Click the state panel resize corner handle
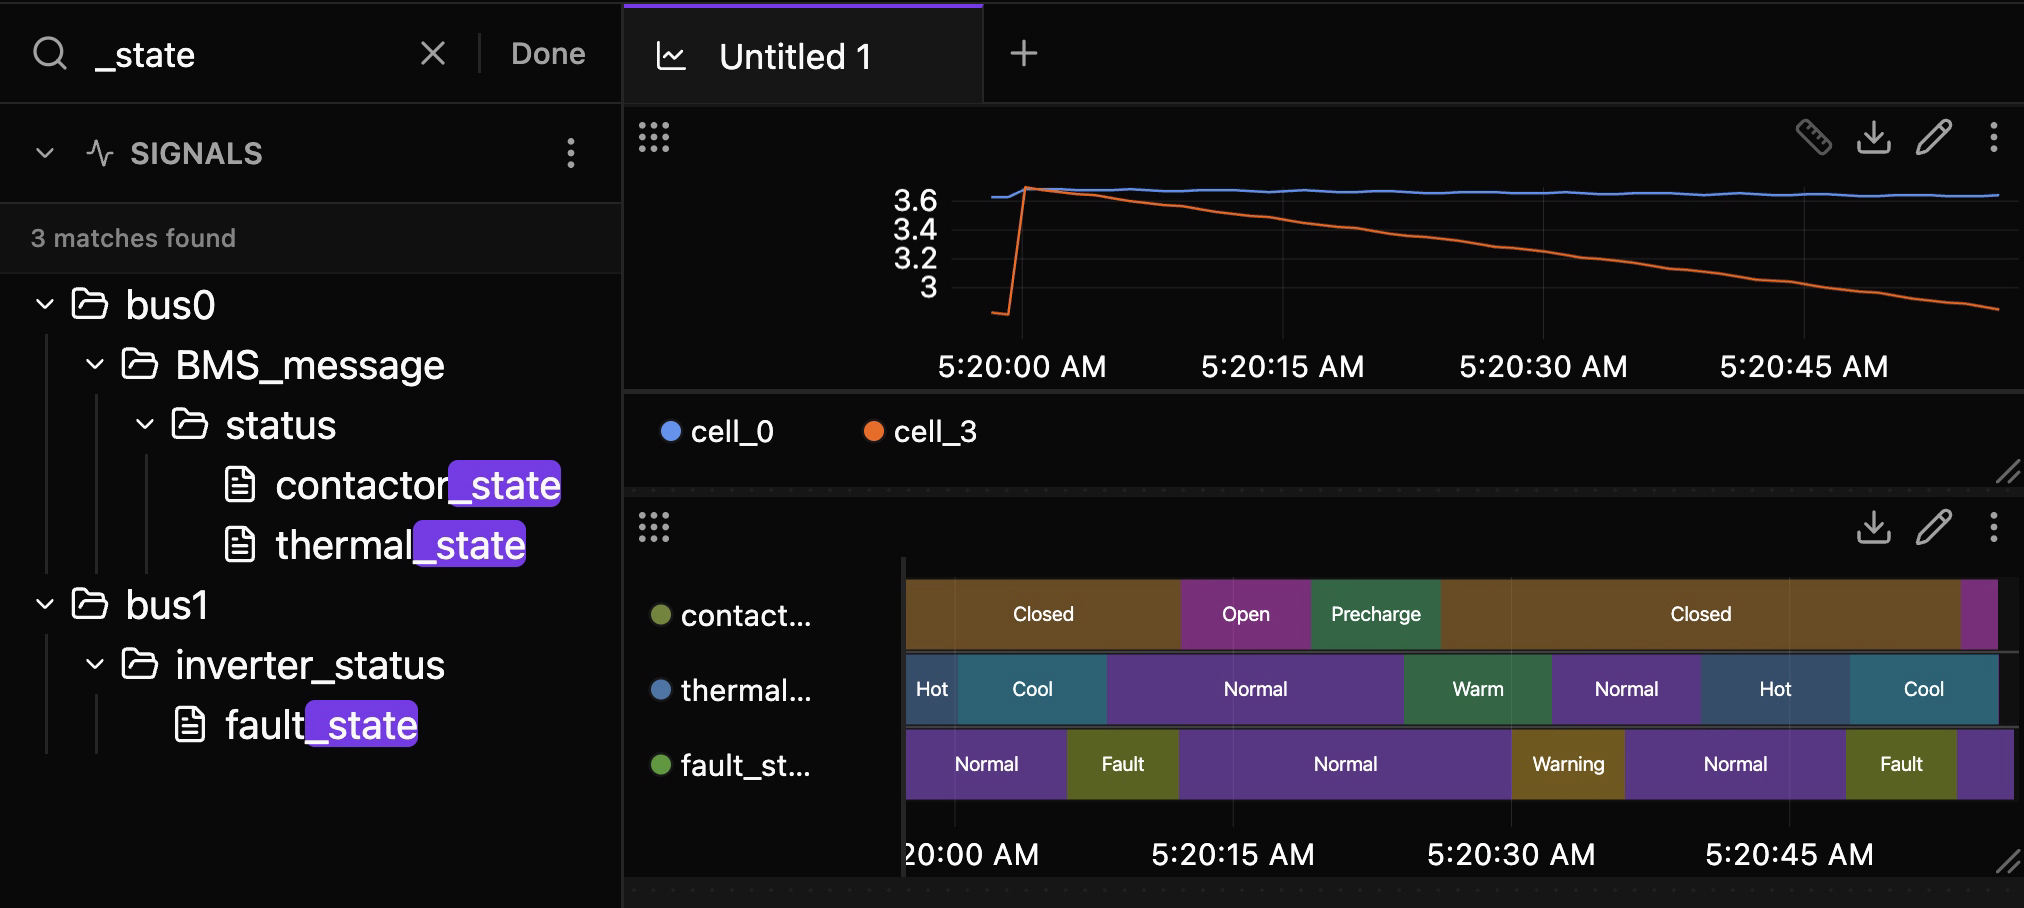 coord(2007,861)
